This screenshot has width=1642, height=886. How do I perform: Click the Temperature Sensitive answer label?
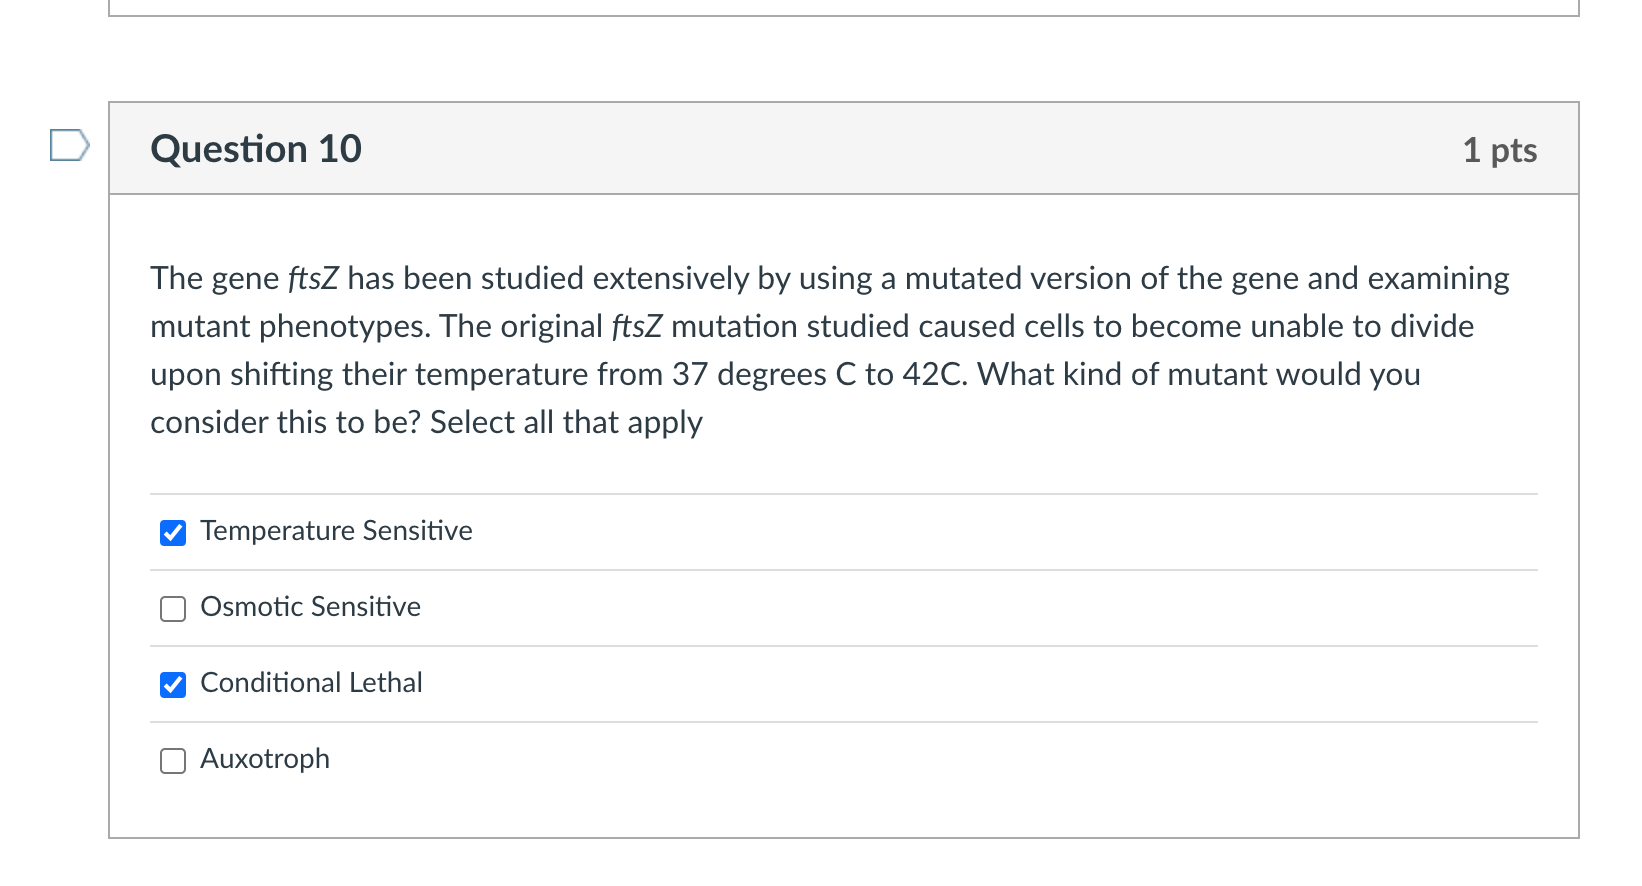336,531
